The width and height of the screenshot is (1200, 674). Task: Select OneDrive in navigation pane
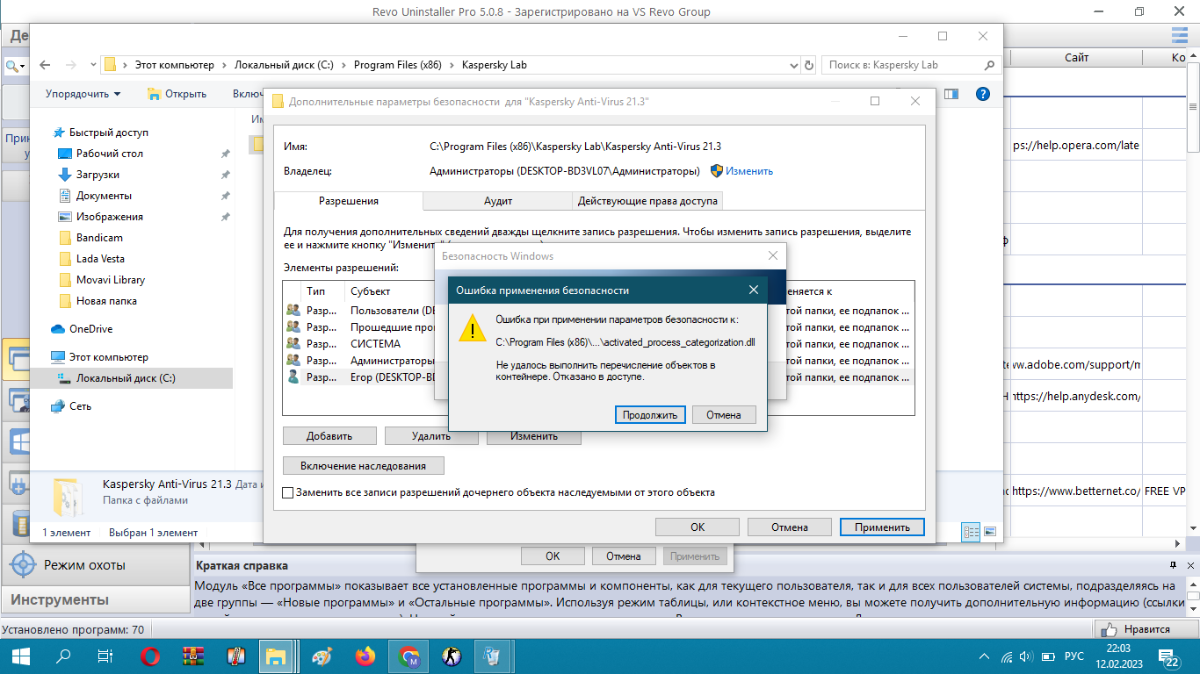[x=90, y=328]
